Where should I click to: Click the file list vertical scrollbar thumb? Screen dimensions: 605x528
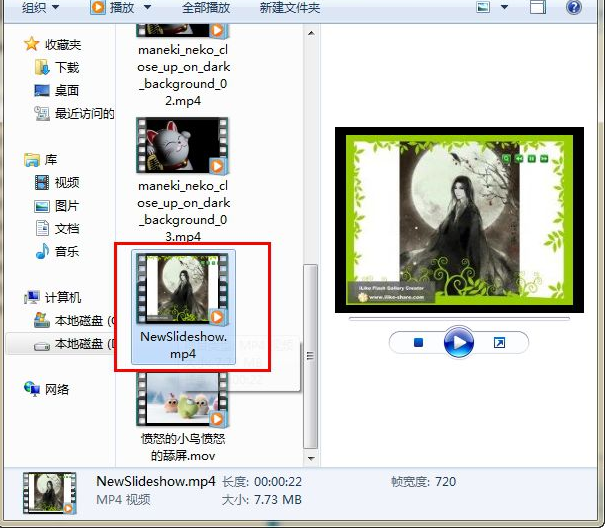click(311, 356)
